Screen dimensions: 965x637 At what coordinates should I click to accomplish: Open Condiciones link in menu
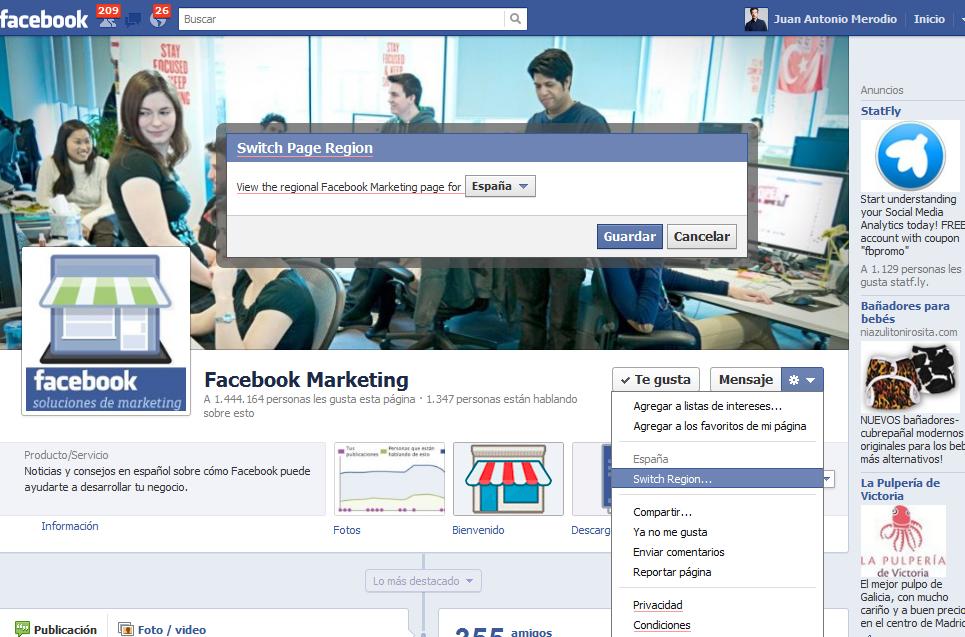[662, 625]
